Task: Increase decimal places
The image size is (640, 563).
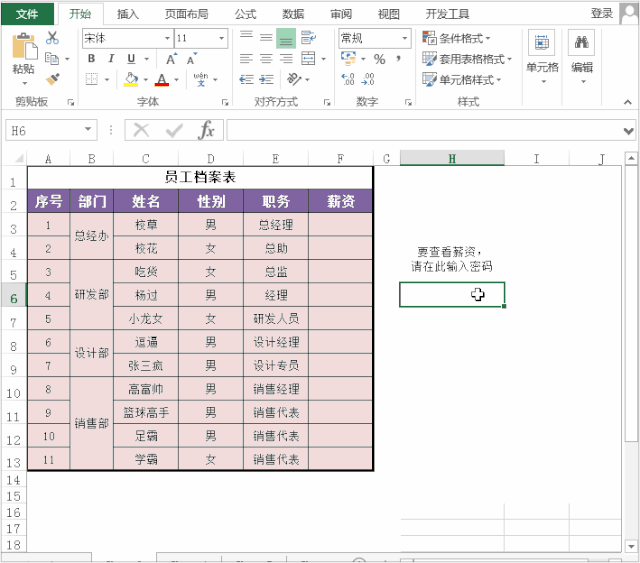Action: pyautogui.click(x=348, y=79)
